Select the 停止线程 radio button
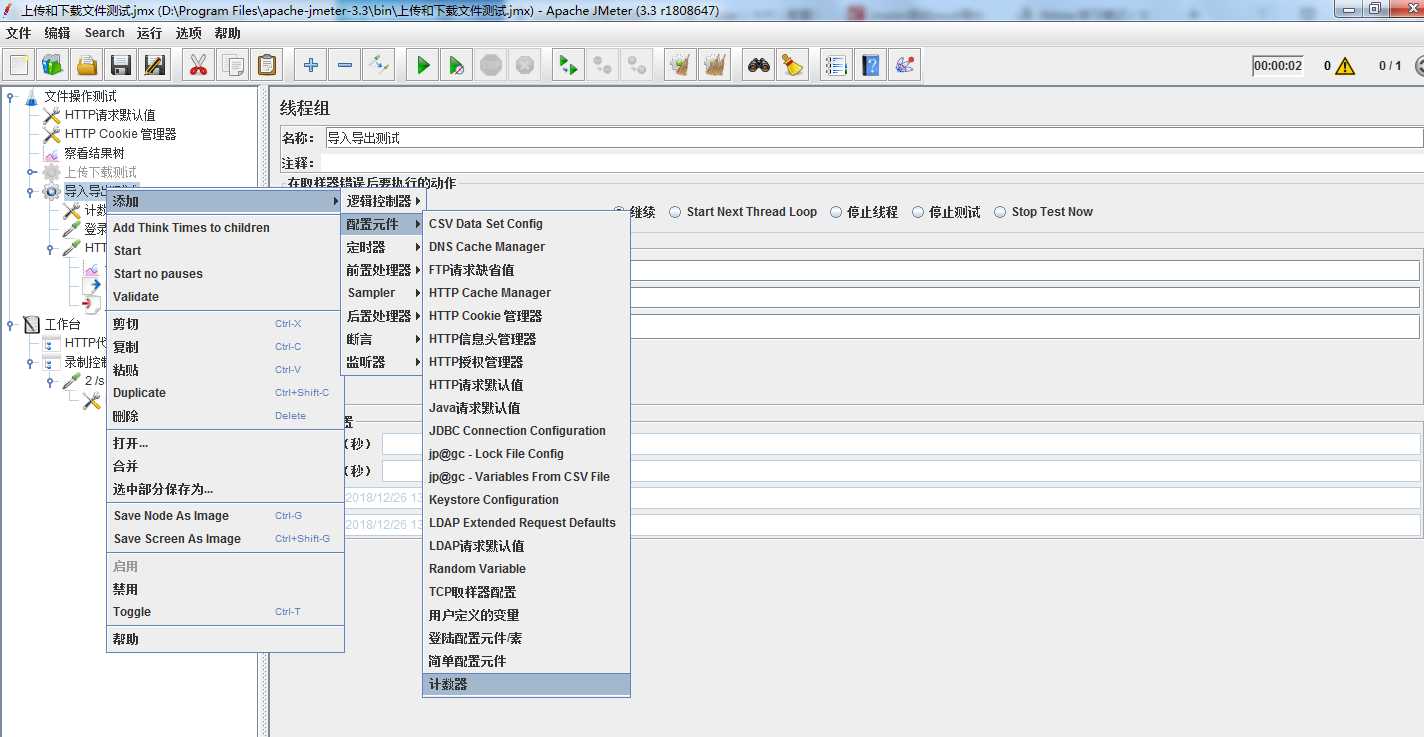This screenshot has width=1424, height=737. coord(836,212)
